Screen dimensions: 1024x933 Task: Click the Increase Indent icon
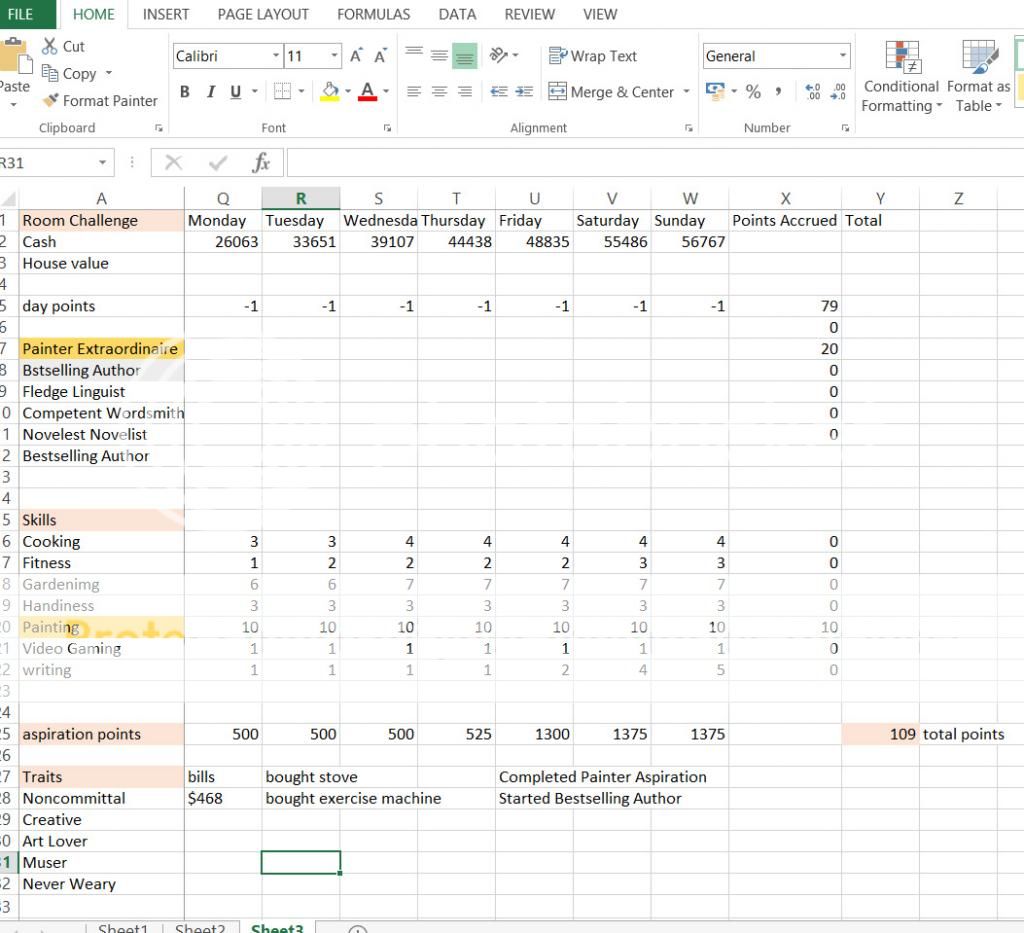click(525, 92)
